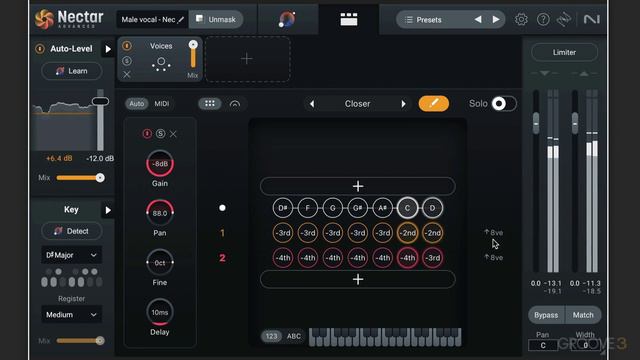Toggle voice 2 octave up 8ve
Image resolution: width=640 pixels, height=360 pixels.
pyautogui.click(x=493, y=258)
